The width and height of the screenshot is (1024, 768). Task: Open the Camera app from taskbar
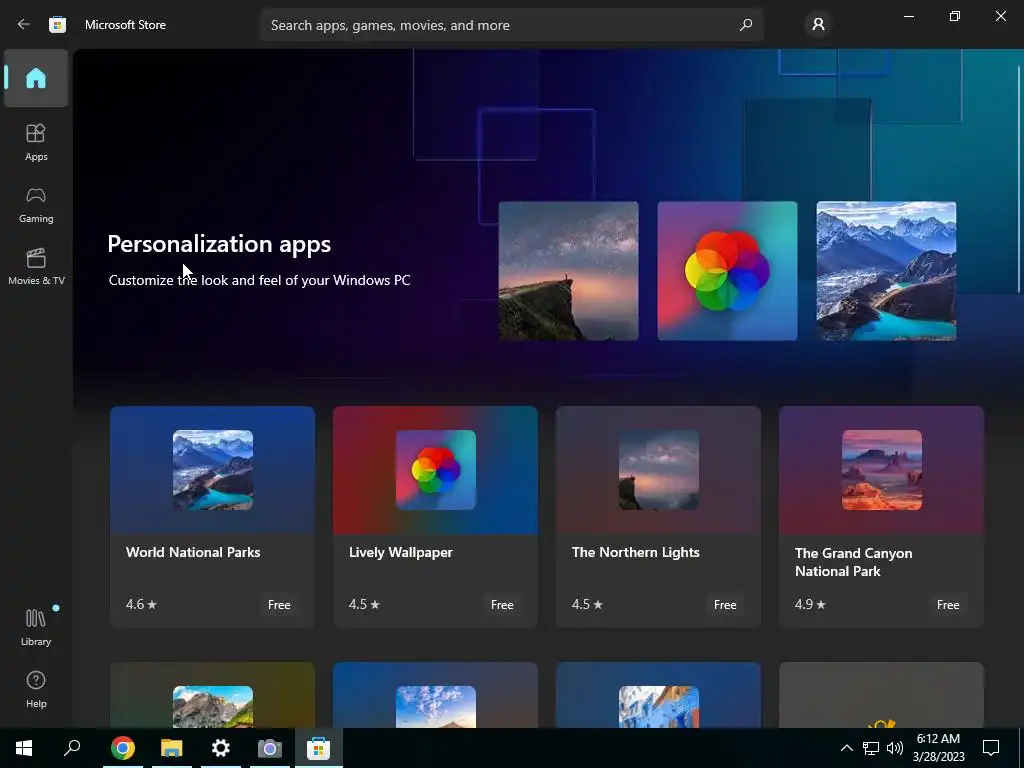click(x=270, y=748)
